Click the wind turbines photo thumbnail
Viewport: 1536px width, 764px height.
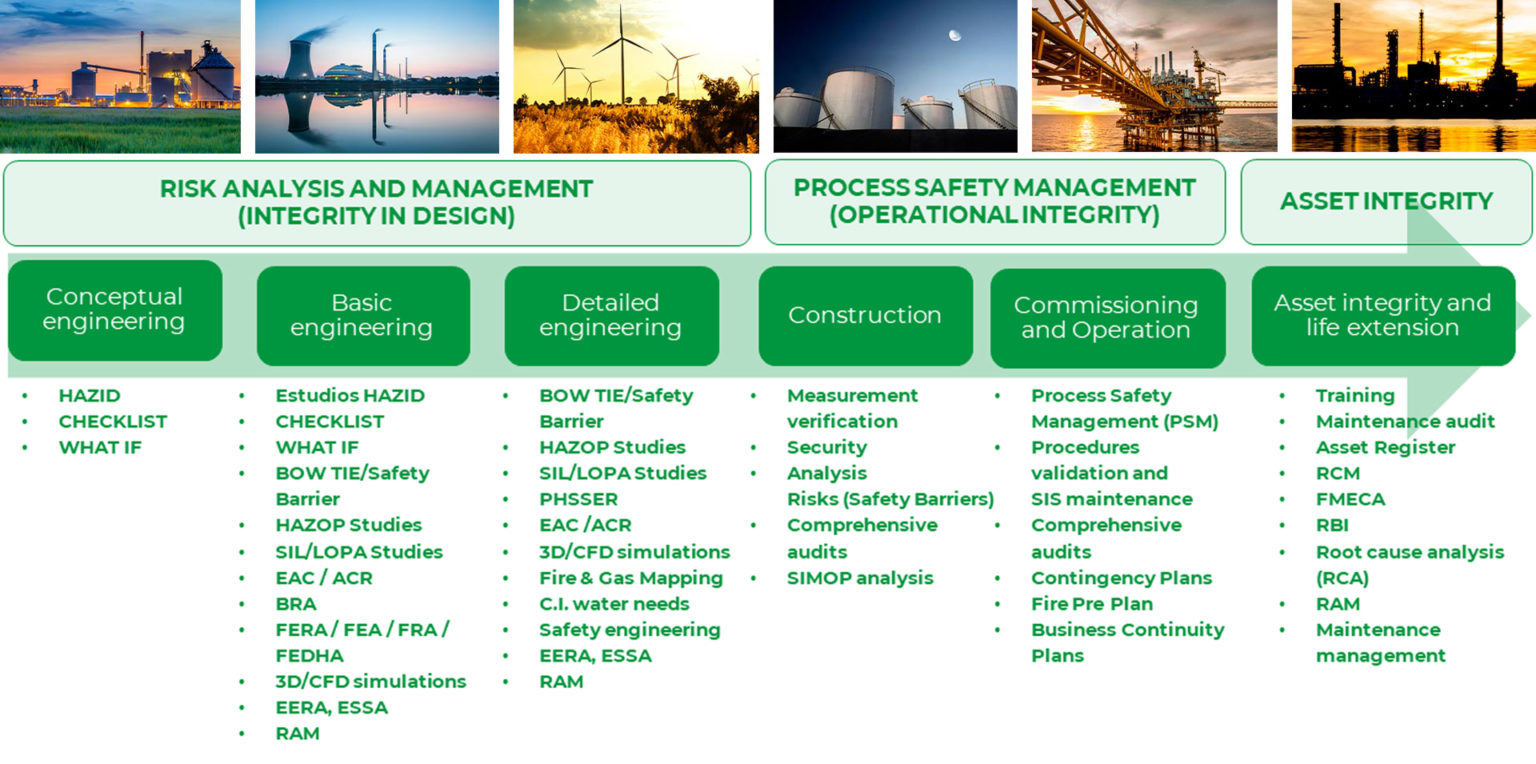click(x=636, y=75)
